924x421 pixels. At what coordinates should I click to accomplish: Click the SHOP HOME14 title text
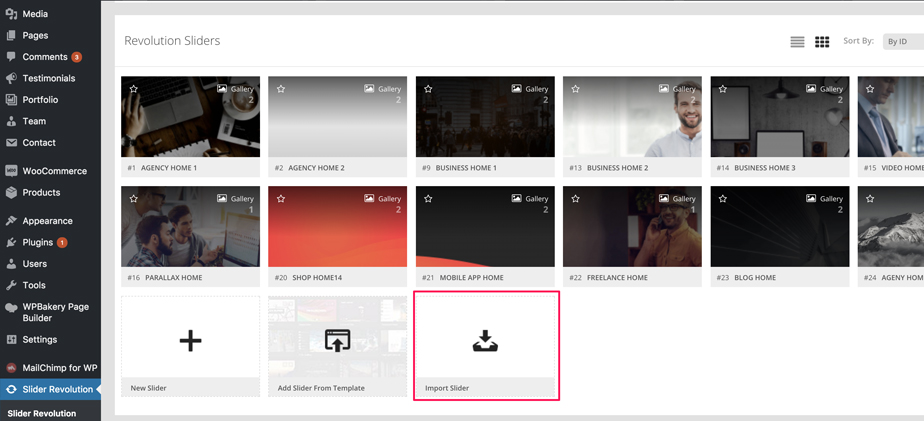click(315, 278)
